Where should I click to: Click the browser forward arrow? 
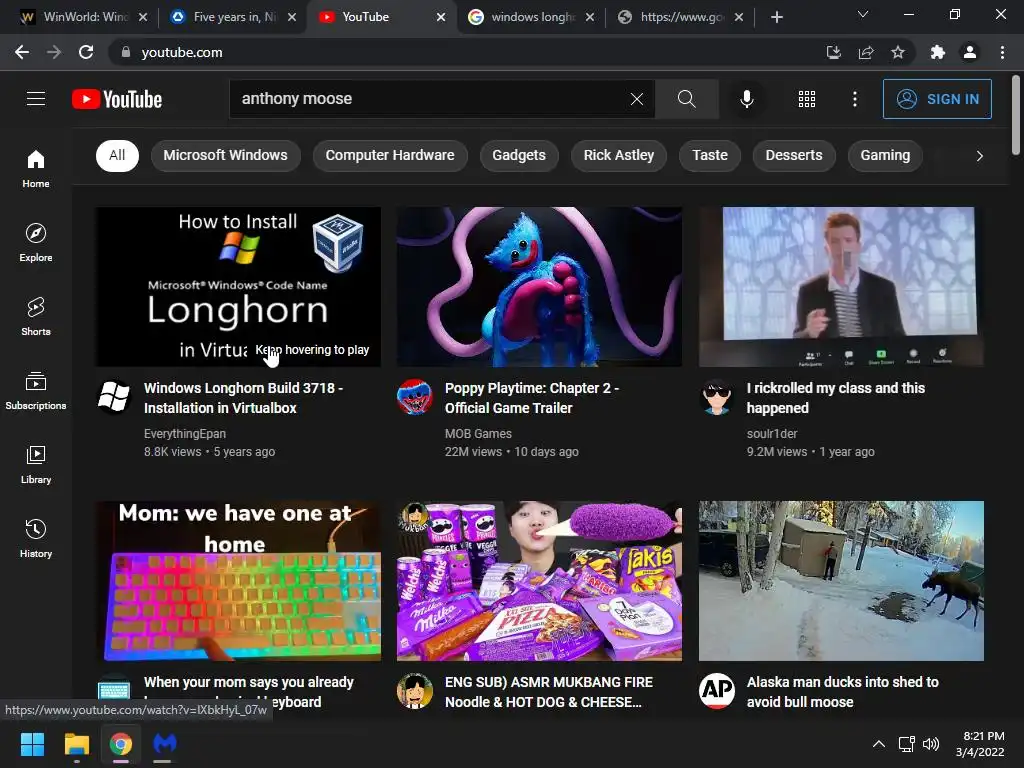[54, 52]
